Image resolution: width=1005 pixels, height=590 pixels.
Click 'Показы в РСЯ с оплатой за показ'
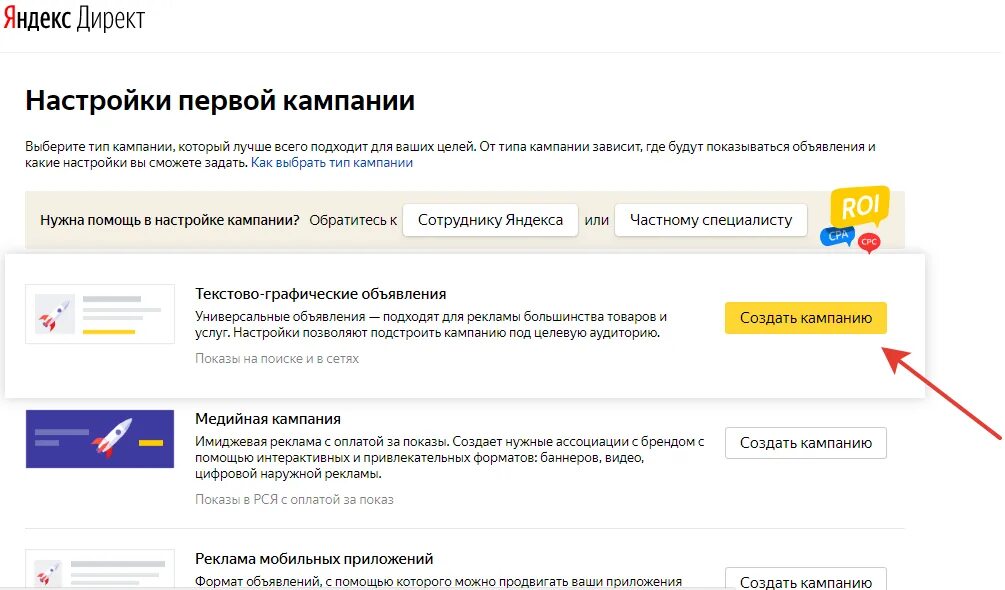click(x=294, y=500)
